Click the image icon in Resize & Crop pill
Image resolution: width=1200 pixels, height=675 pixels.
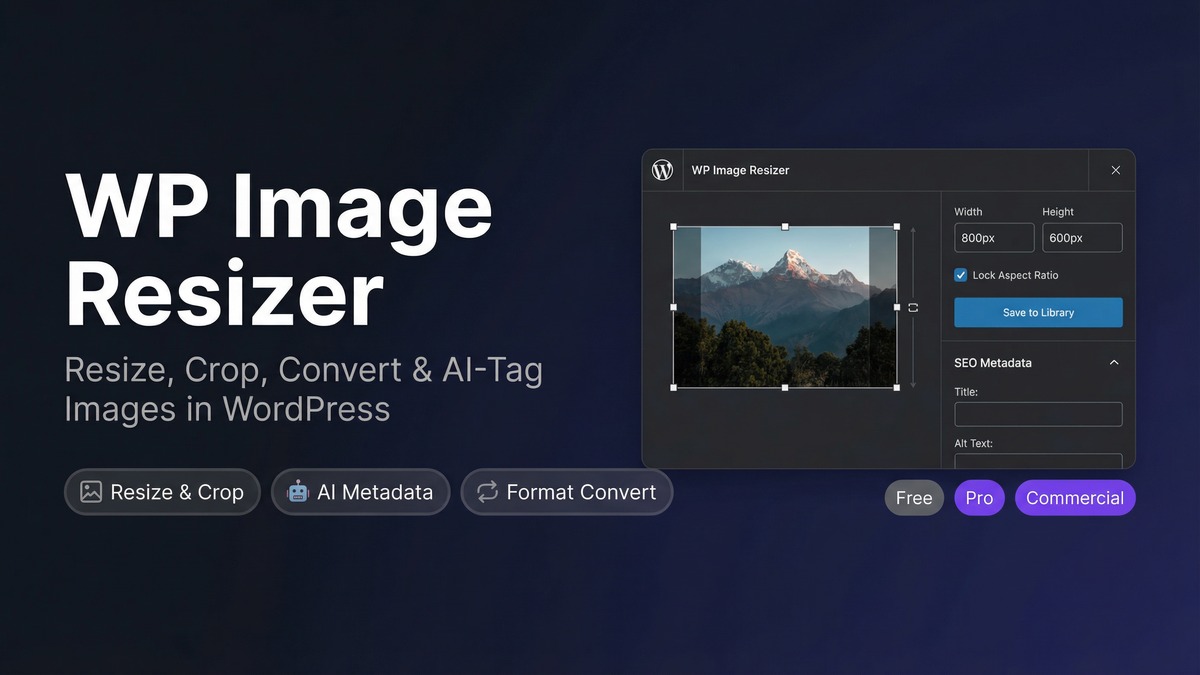[x=91, y=492]
